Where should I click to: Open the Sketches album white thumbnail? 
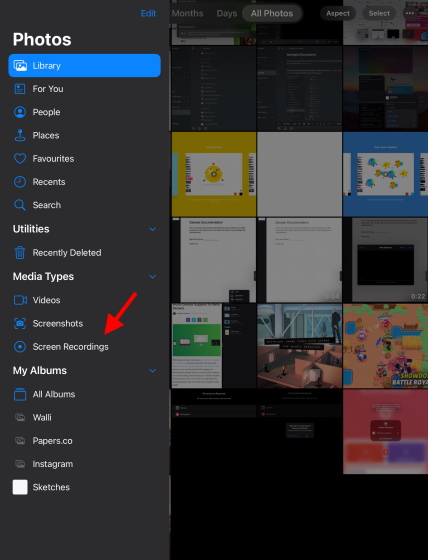[20, 487]
